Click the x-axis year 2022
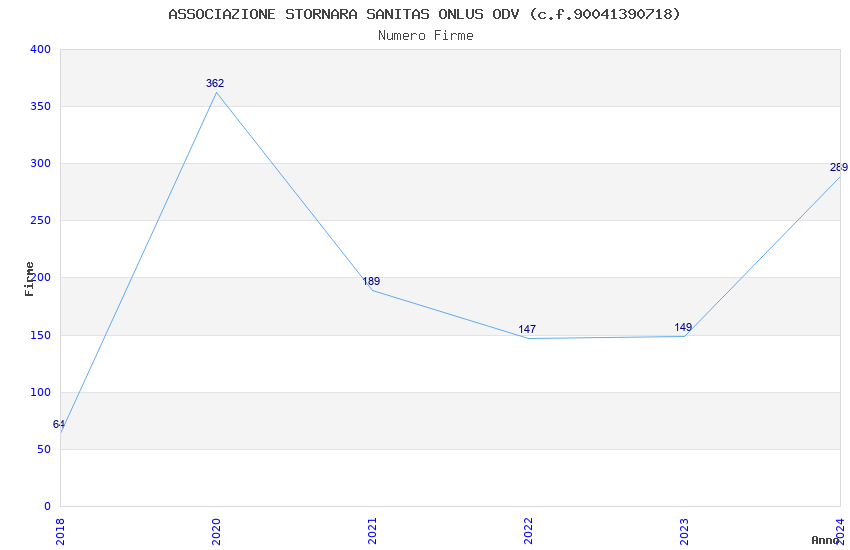 pyautogui.click(x=528, y=532)
